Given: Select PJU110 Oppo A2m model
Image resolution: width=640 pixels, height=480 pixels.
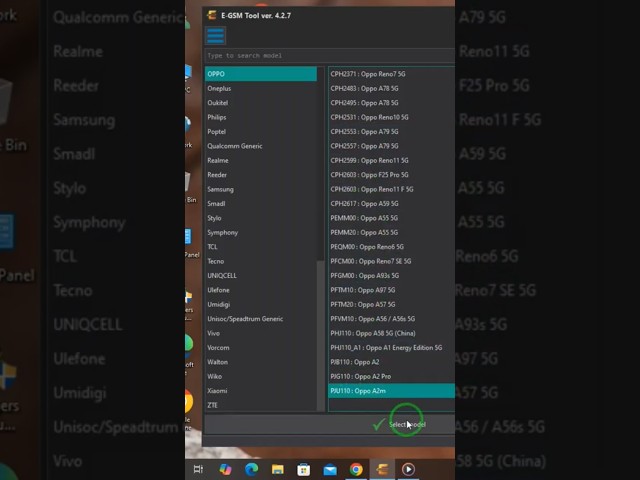Looking at the screenshot, I should 391,391.
